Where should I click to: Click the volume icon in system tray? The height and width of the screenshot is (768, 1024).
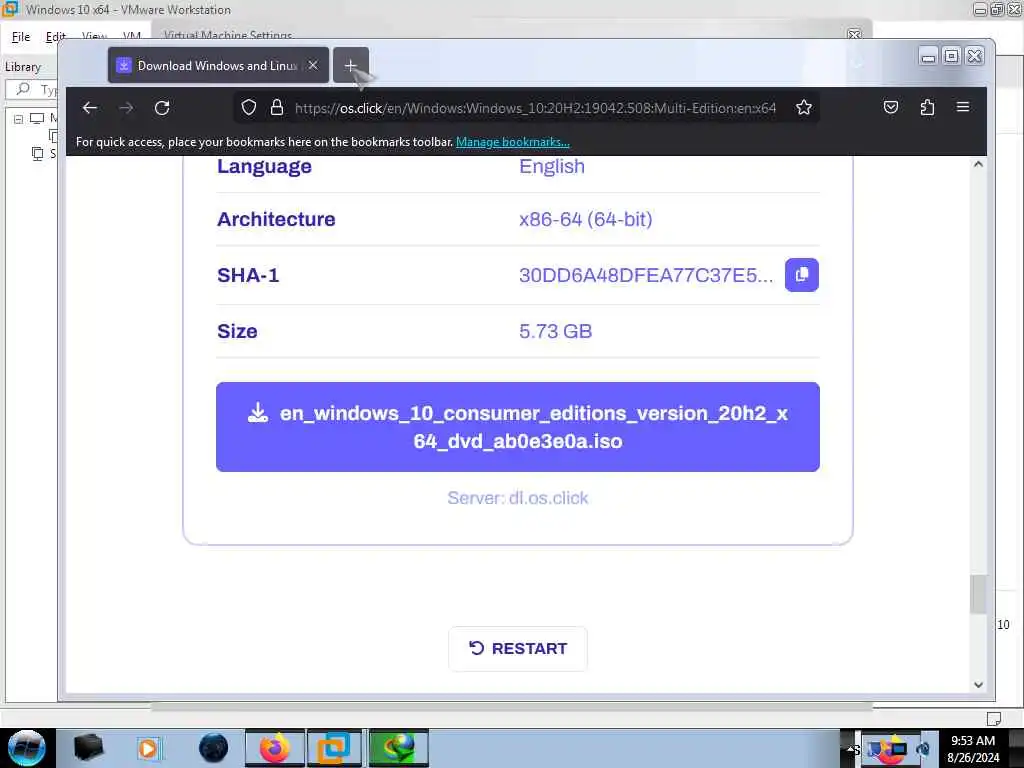point(923,749)
